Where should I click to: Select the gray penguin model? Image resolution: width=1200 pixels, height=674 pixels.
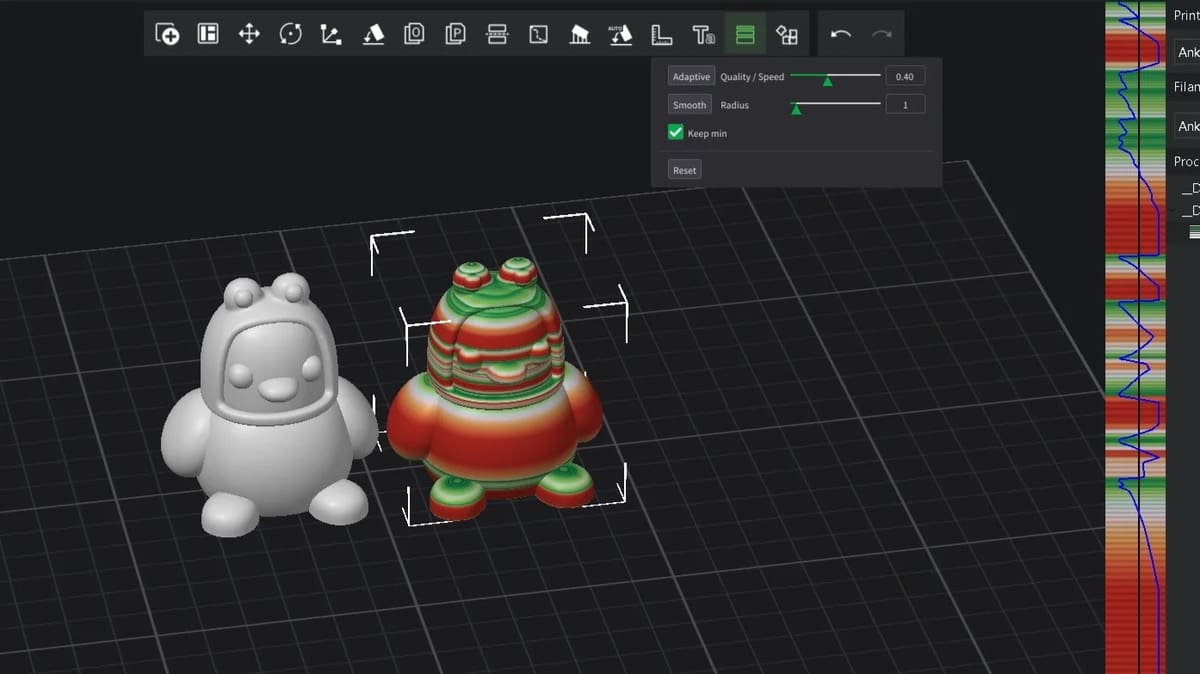(x=268, y=405)
